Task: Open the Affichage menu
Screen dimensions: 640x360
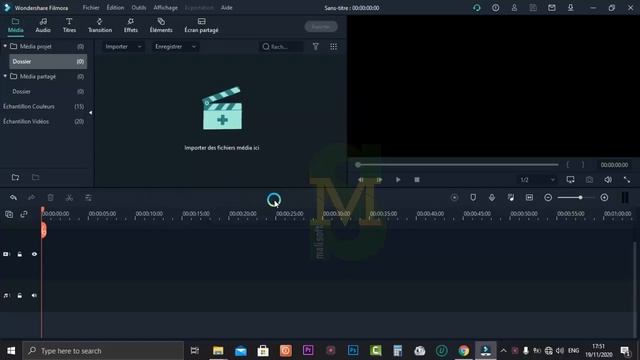Action: [165, 8]
